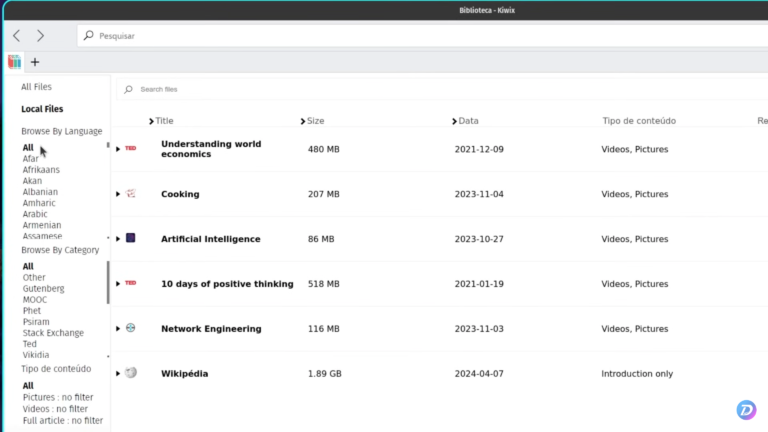Filter language by Albanian
The width and height of the screenshot is (768, 432).
pos(40,192)
